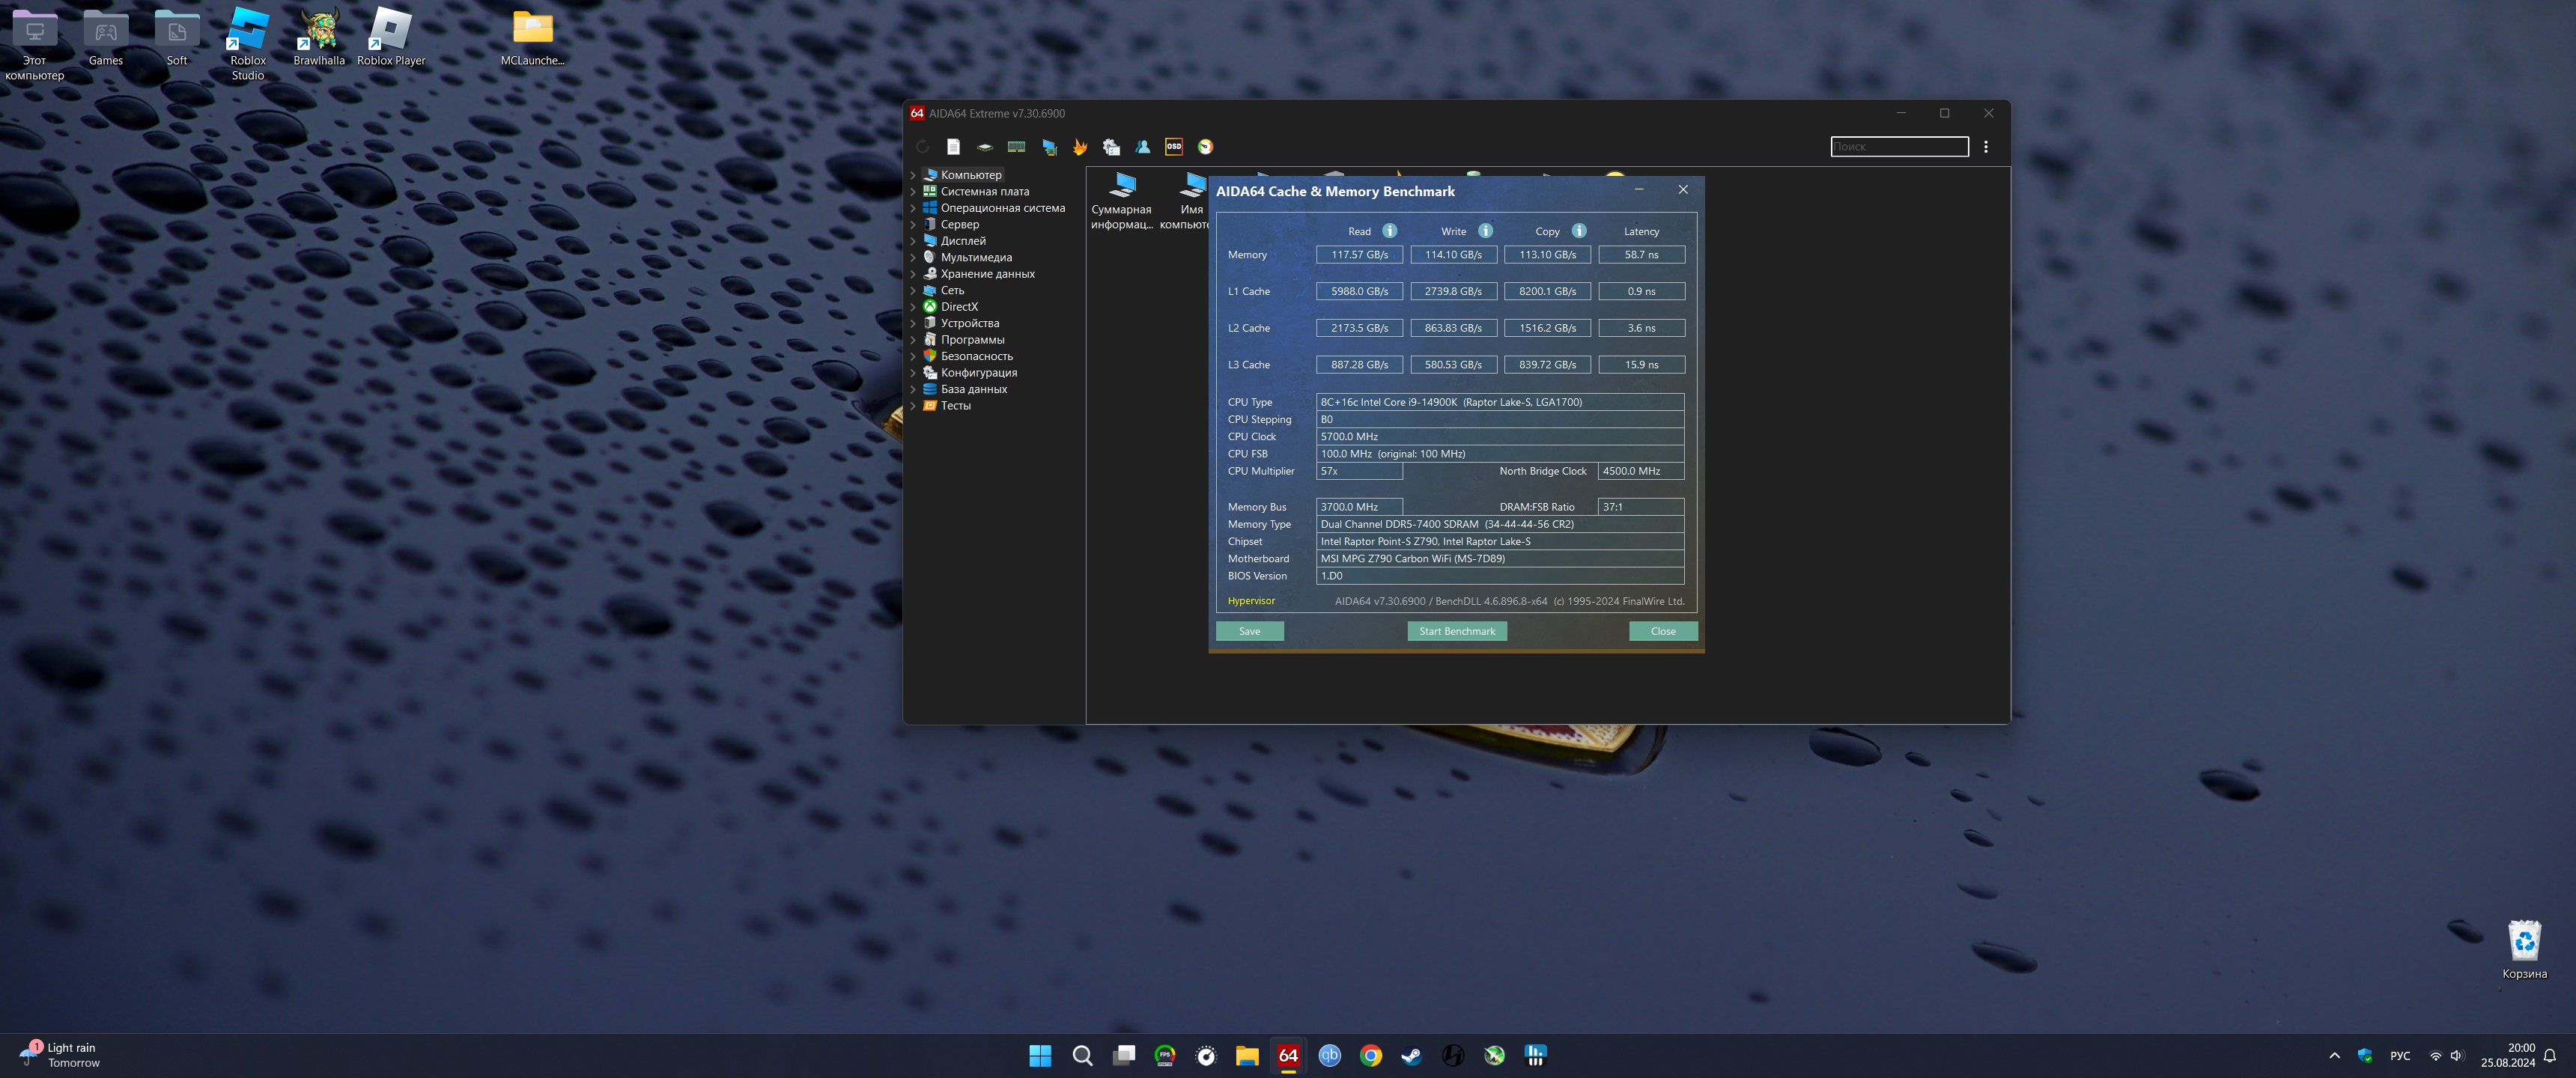
Task: Open the three-dot menu in AIDA64
Action: point(1985,147)
